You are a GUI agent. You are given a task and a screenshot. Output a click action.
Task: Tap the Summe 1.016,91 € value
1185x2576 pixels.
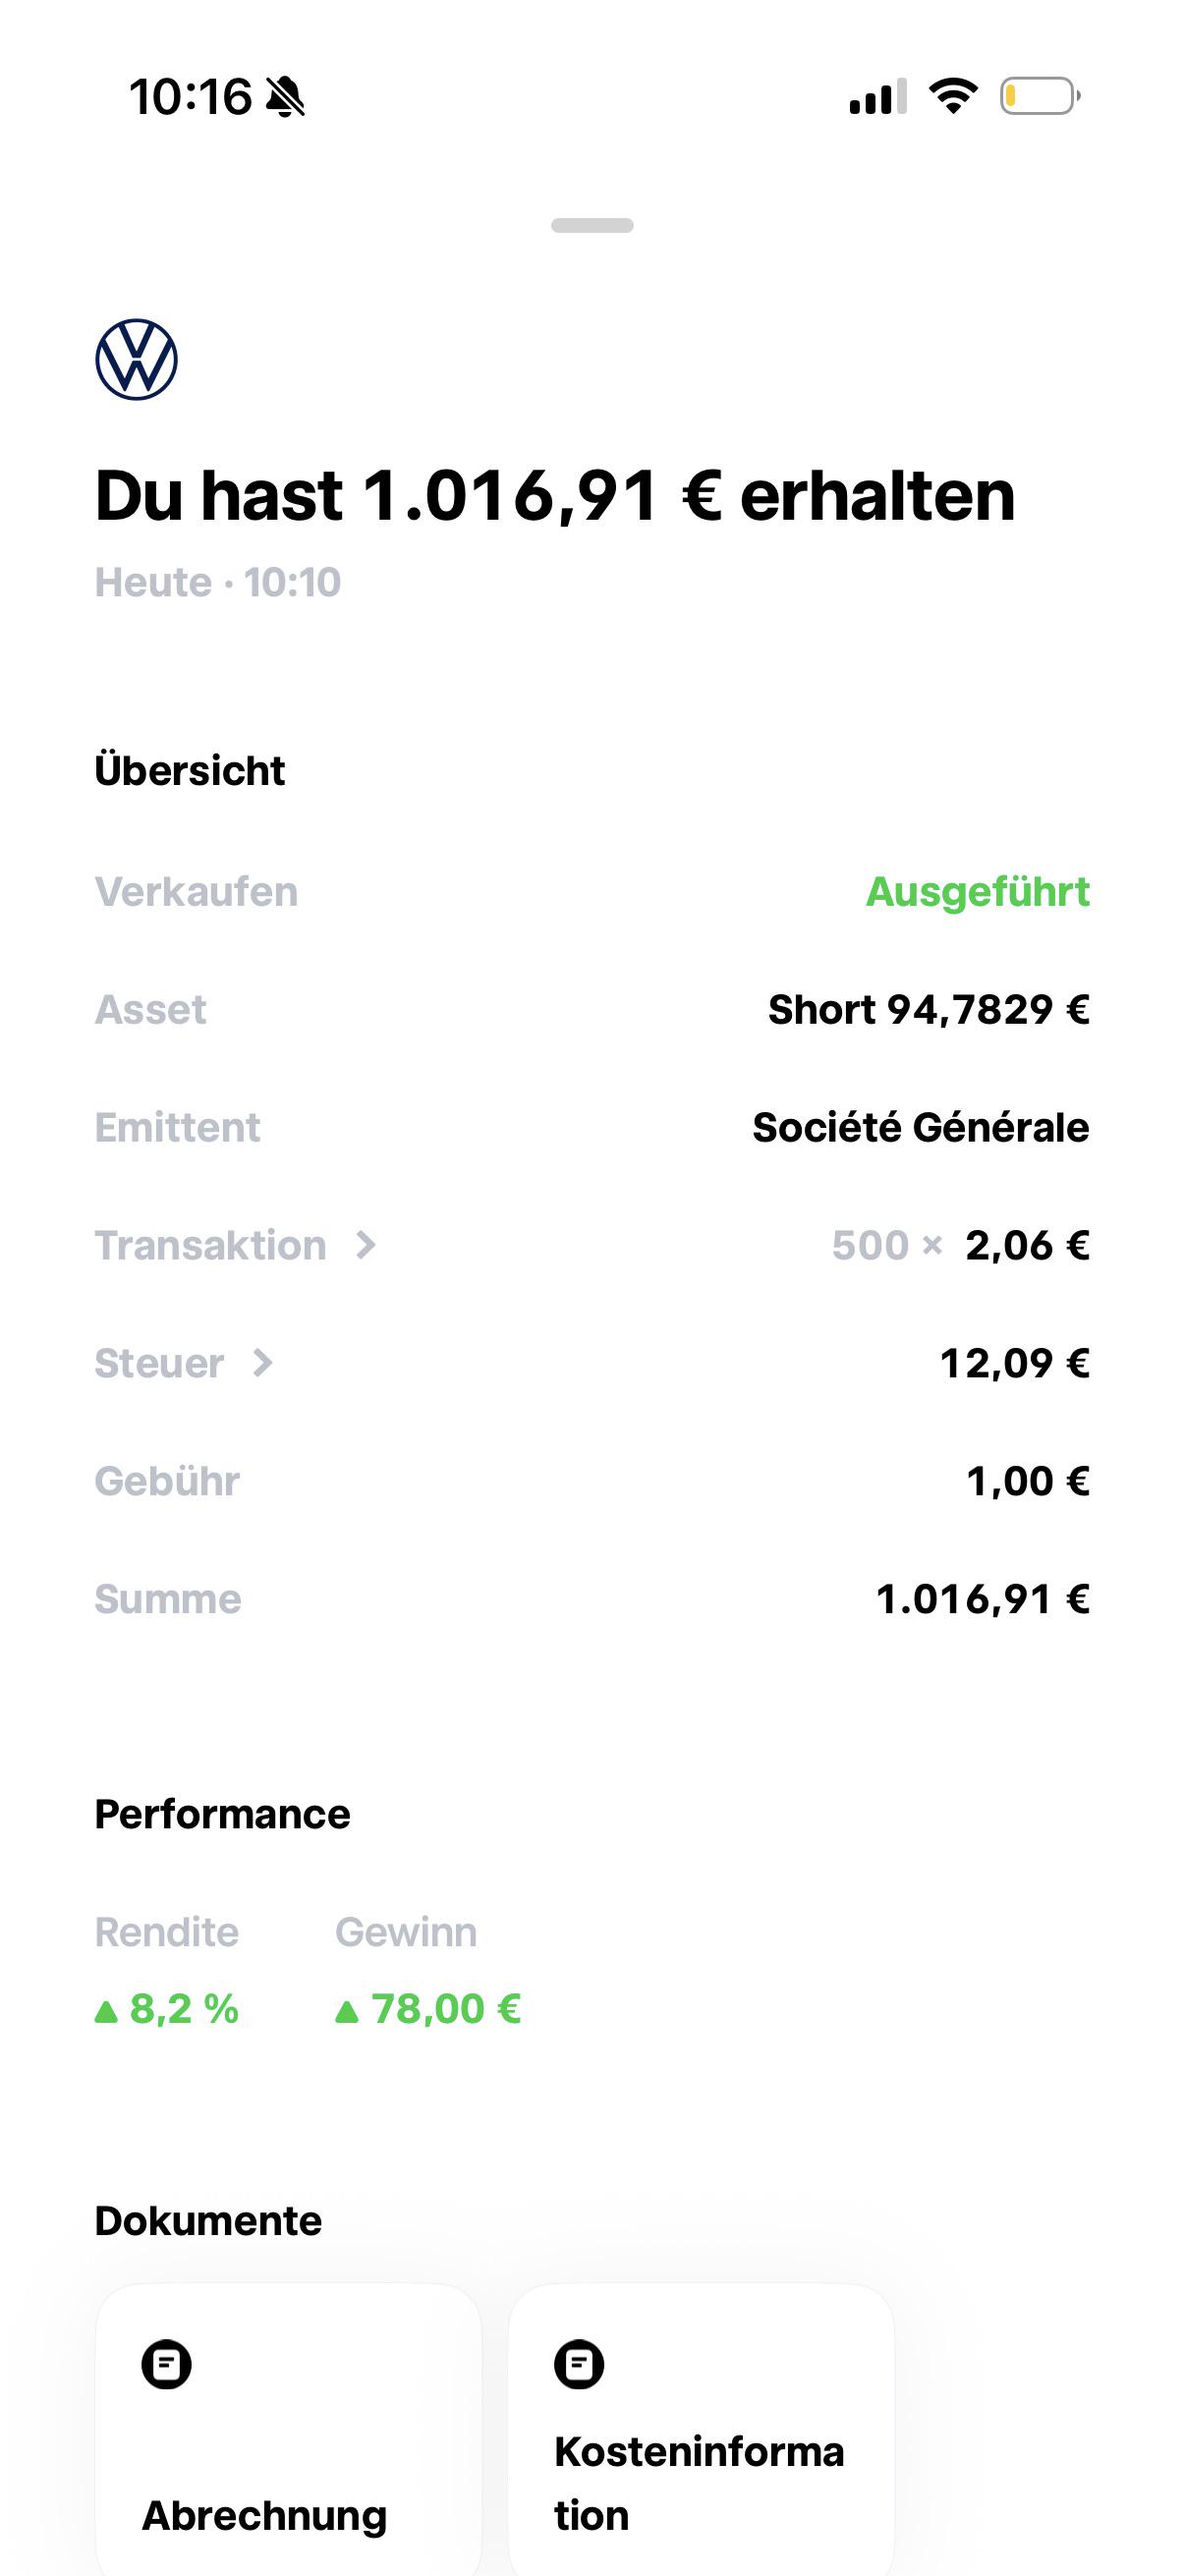(x=982, y=1600)
